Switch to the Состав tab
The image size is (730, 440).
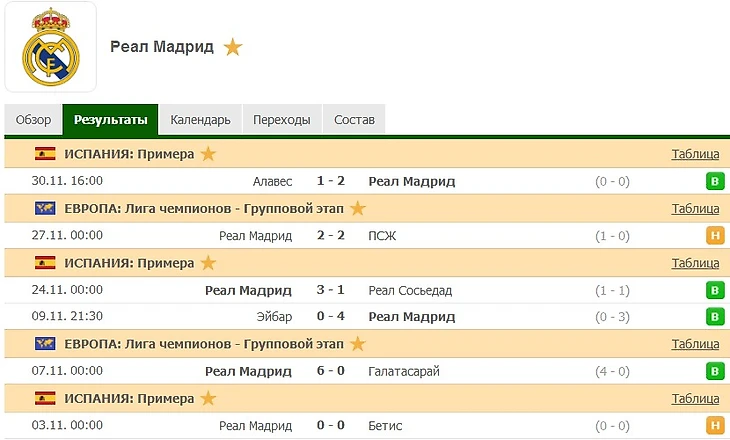(x=354, y=120)
